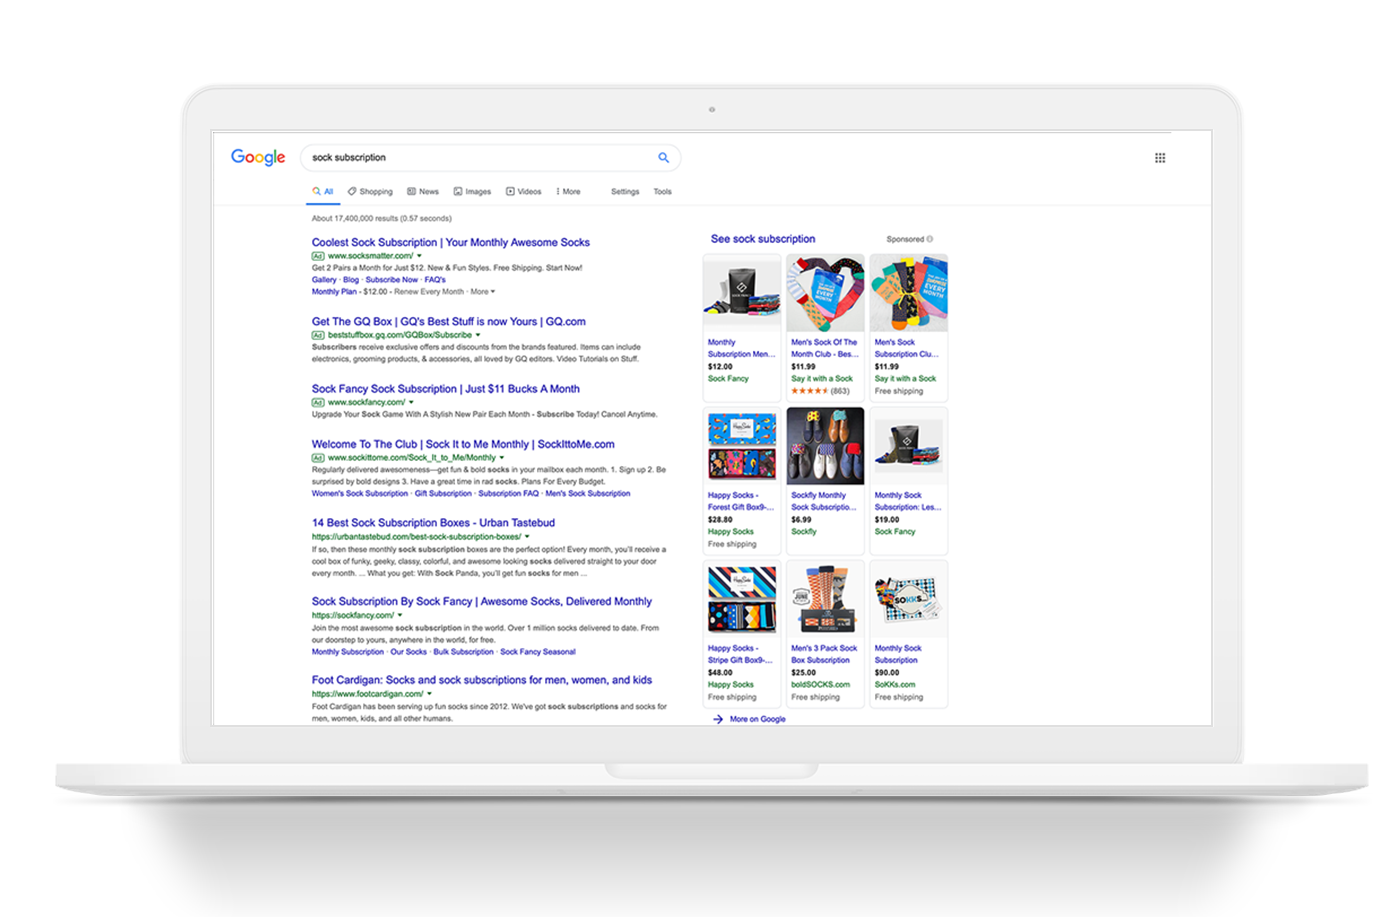The height and width of the screenshot is (917, 1400).
Task: Open search Settings
Action: [x=625, y=191]
